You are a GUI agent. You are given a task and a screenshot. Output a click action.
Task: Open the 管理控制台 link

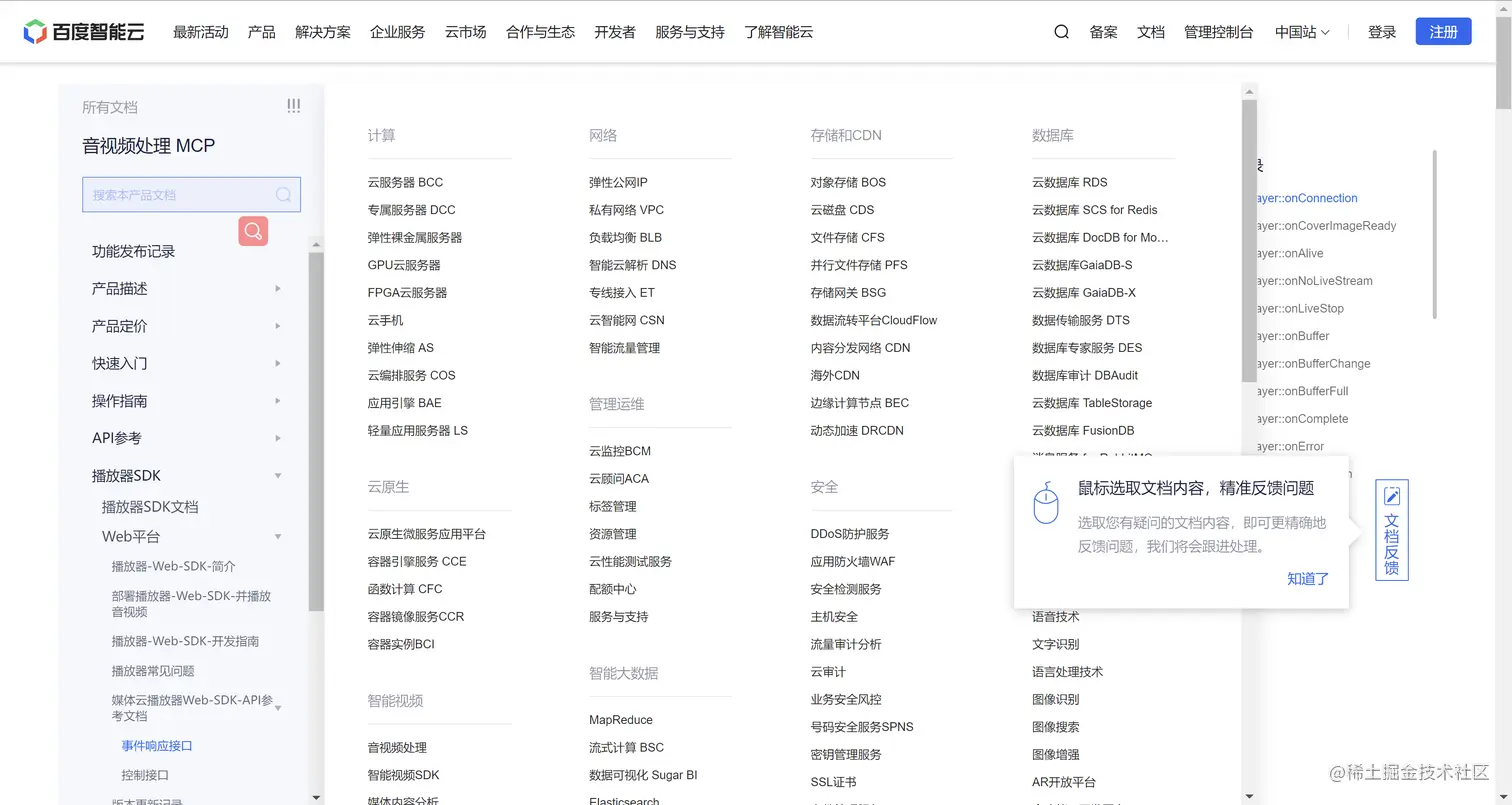1218,32
